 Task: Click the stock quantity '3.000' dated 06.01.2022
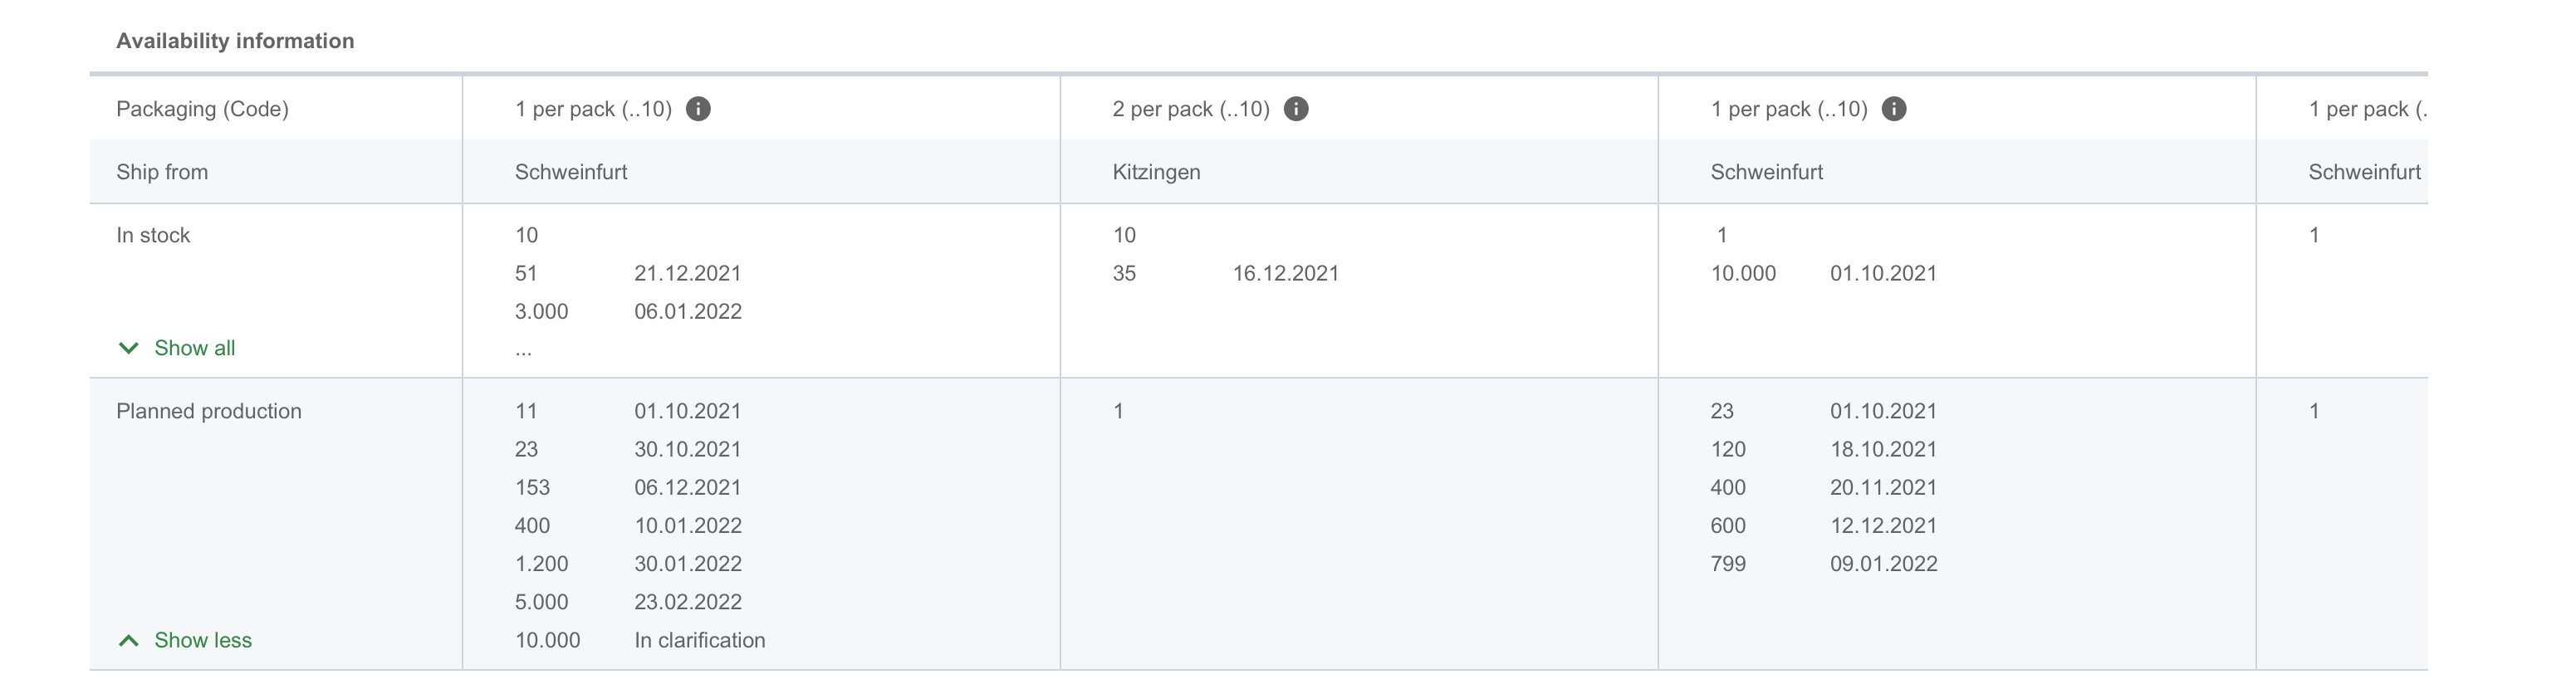click(541, 311)
